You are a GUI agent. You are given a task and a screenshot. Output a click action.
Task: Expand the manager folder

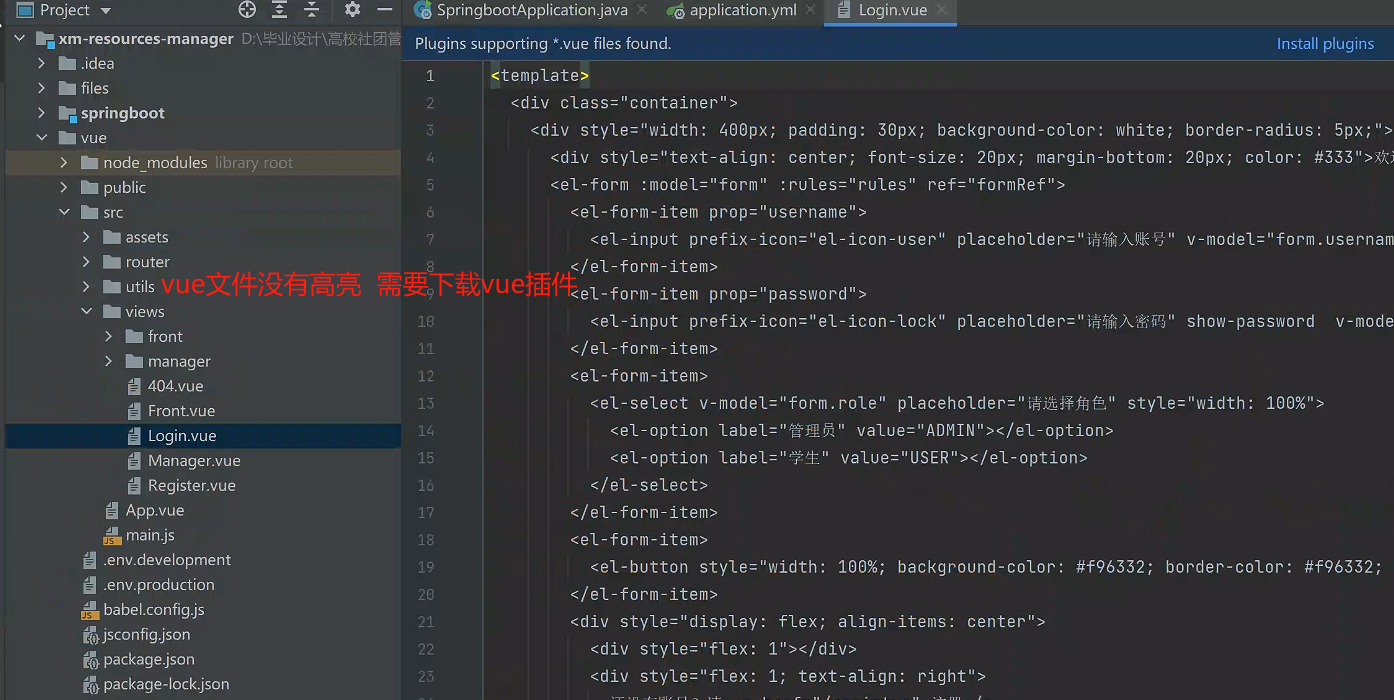108,361
